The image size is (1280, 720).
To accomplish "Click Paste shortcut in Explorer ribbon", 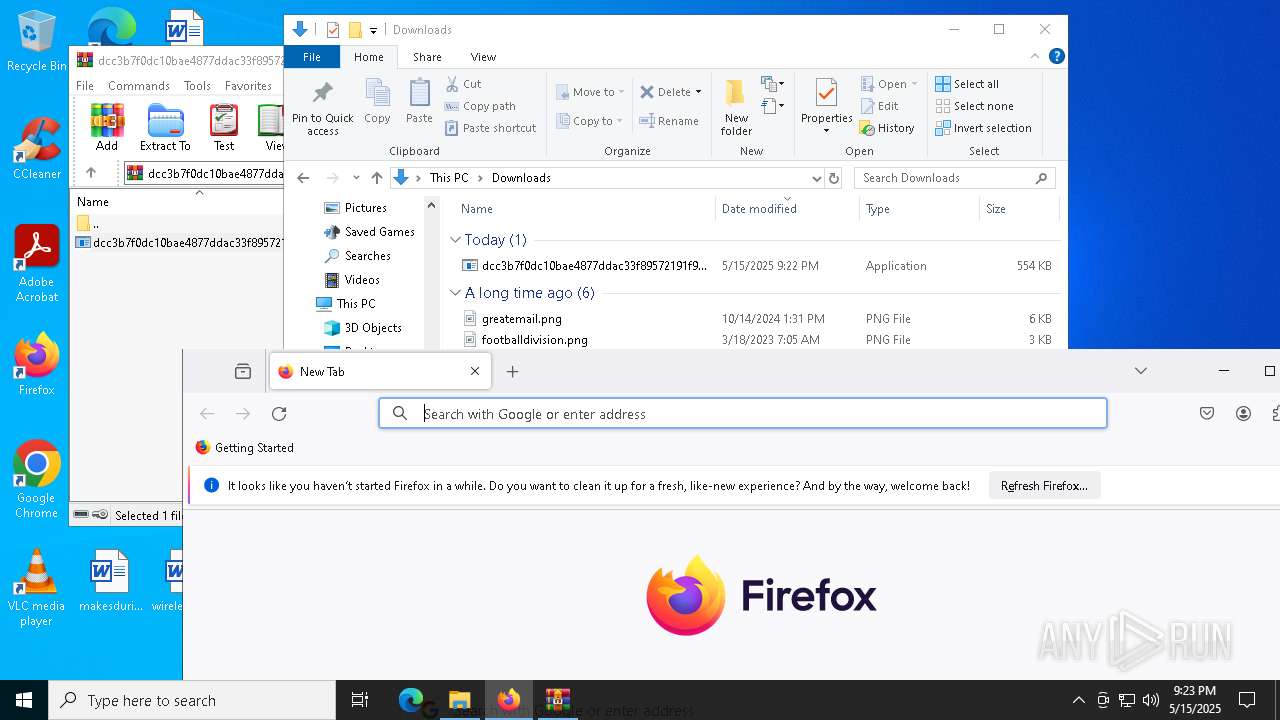I will coord(491,128).
